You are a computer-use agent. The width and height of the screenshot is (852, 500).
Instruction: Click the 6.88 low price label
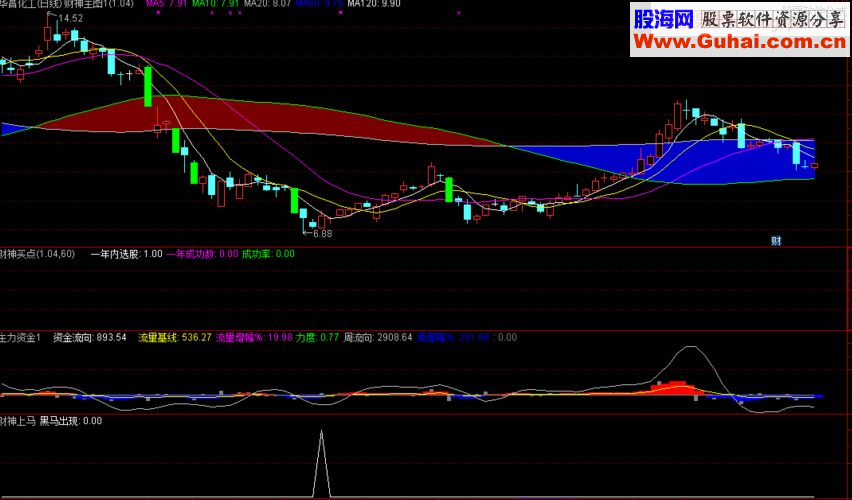click(321, 234)
